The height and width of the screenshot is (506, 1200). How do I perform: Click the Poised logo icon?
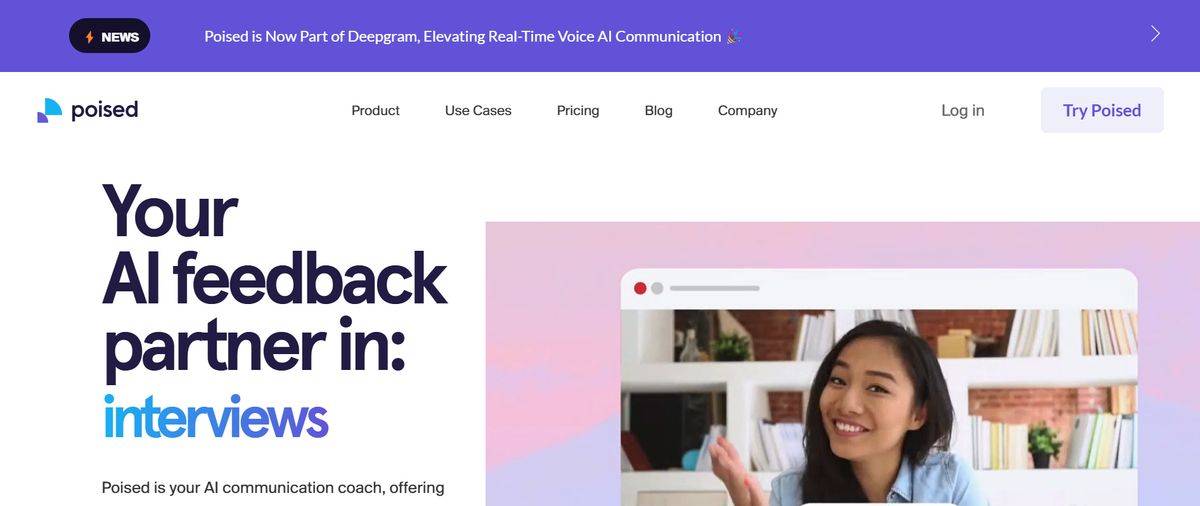pos(50,110)
